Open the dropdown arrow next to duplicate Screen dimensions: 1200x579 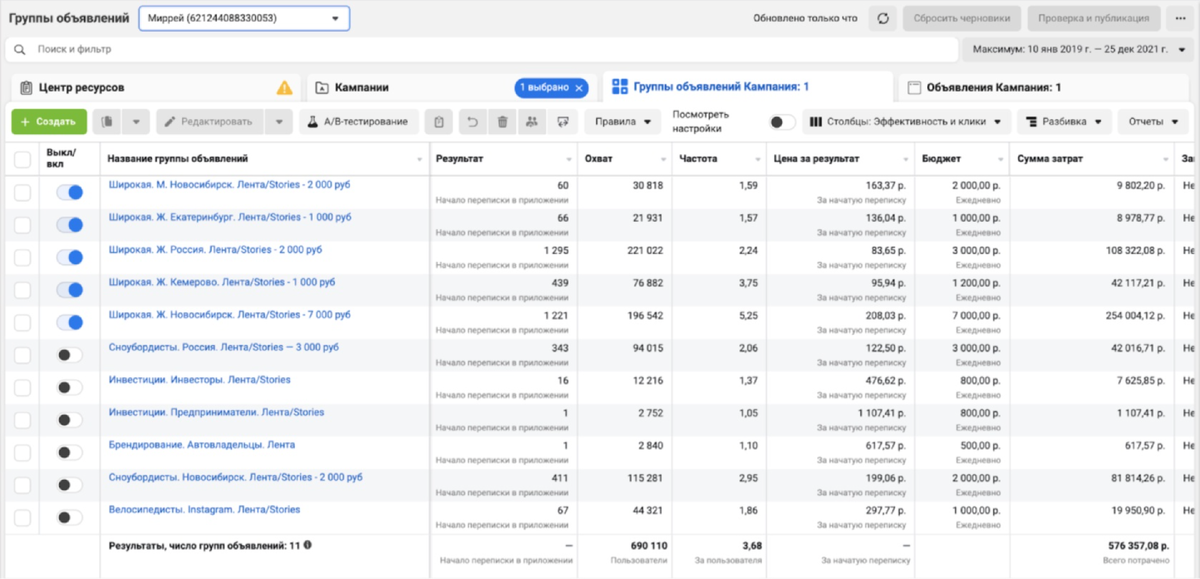pyautogui.click(x=136, y=121)
